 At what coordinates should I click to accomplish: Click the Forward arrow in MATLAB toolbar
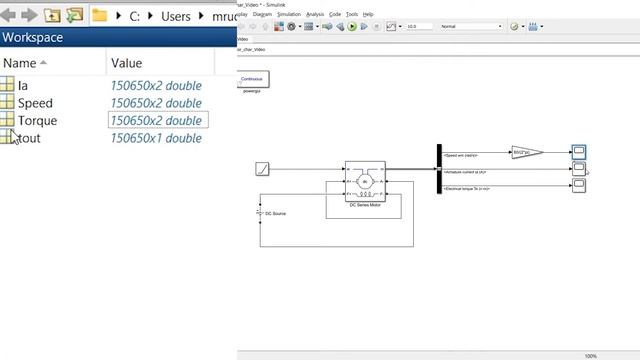point(29,16)
